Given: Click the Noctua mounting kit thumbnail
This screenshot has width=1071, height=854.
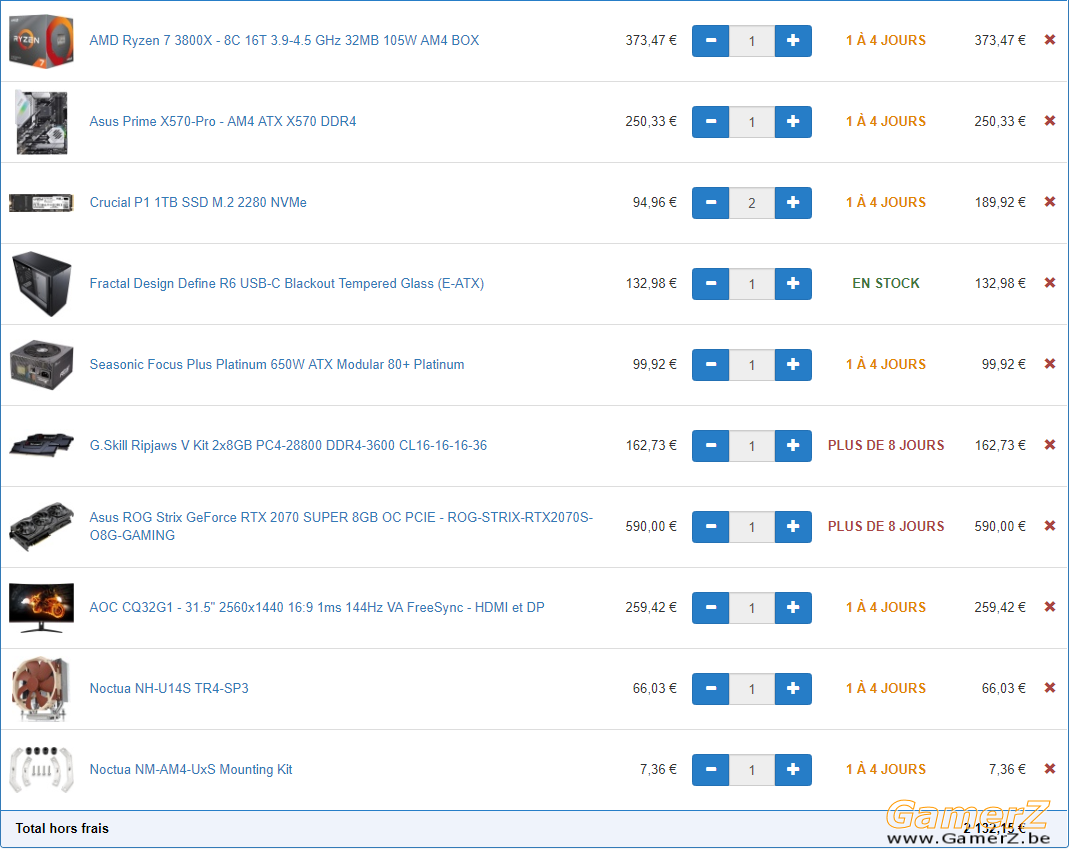Looking at the screenshot, I should (x=42, y=769).
